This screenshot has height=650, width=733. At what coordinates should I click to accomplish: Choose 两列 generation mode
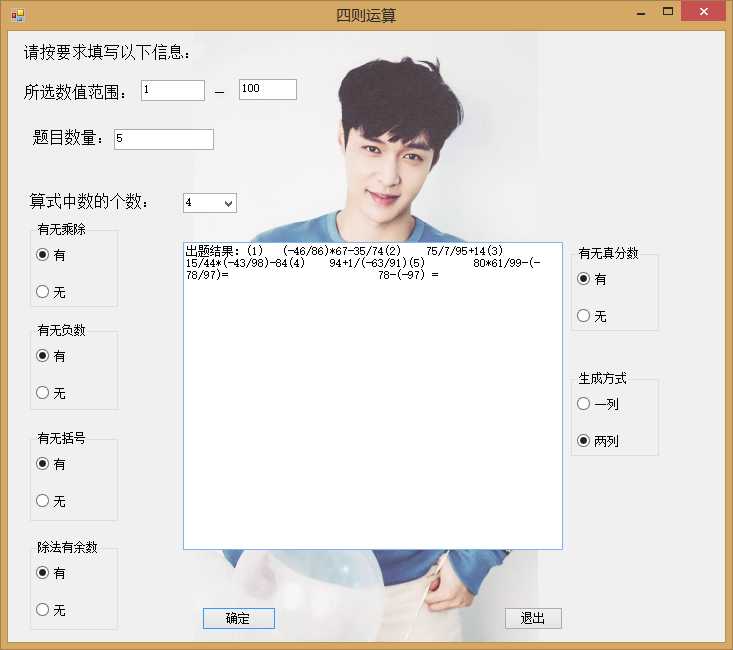(x=598, y=441)
